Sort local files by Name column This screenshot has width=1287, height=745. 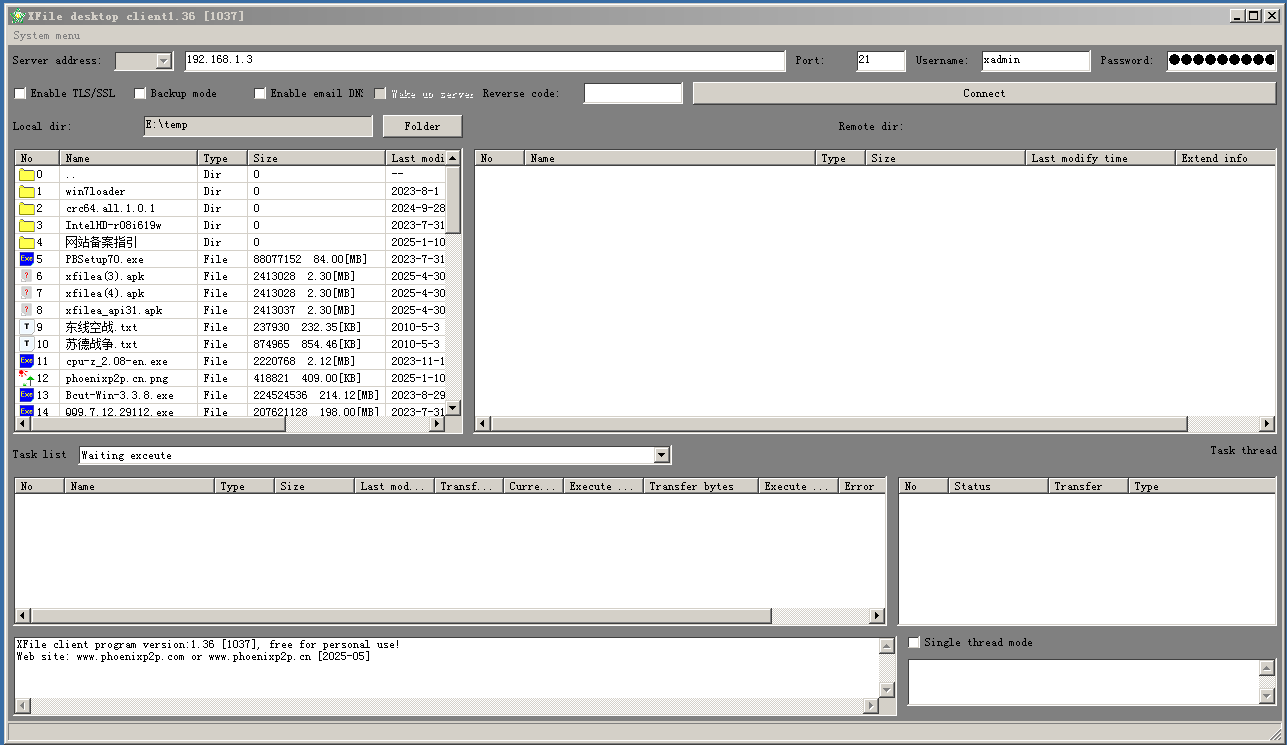tap(129, 158)
